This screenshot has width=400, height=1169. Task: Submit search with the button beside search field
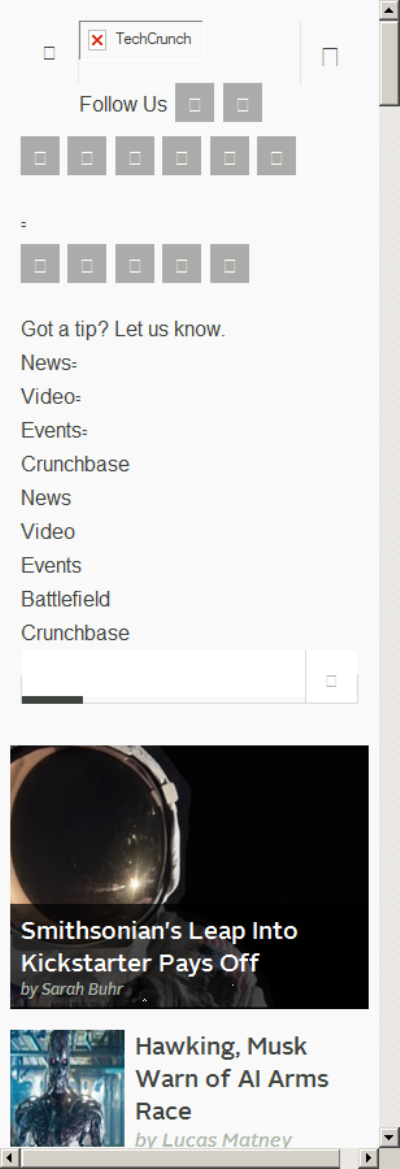331,677
